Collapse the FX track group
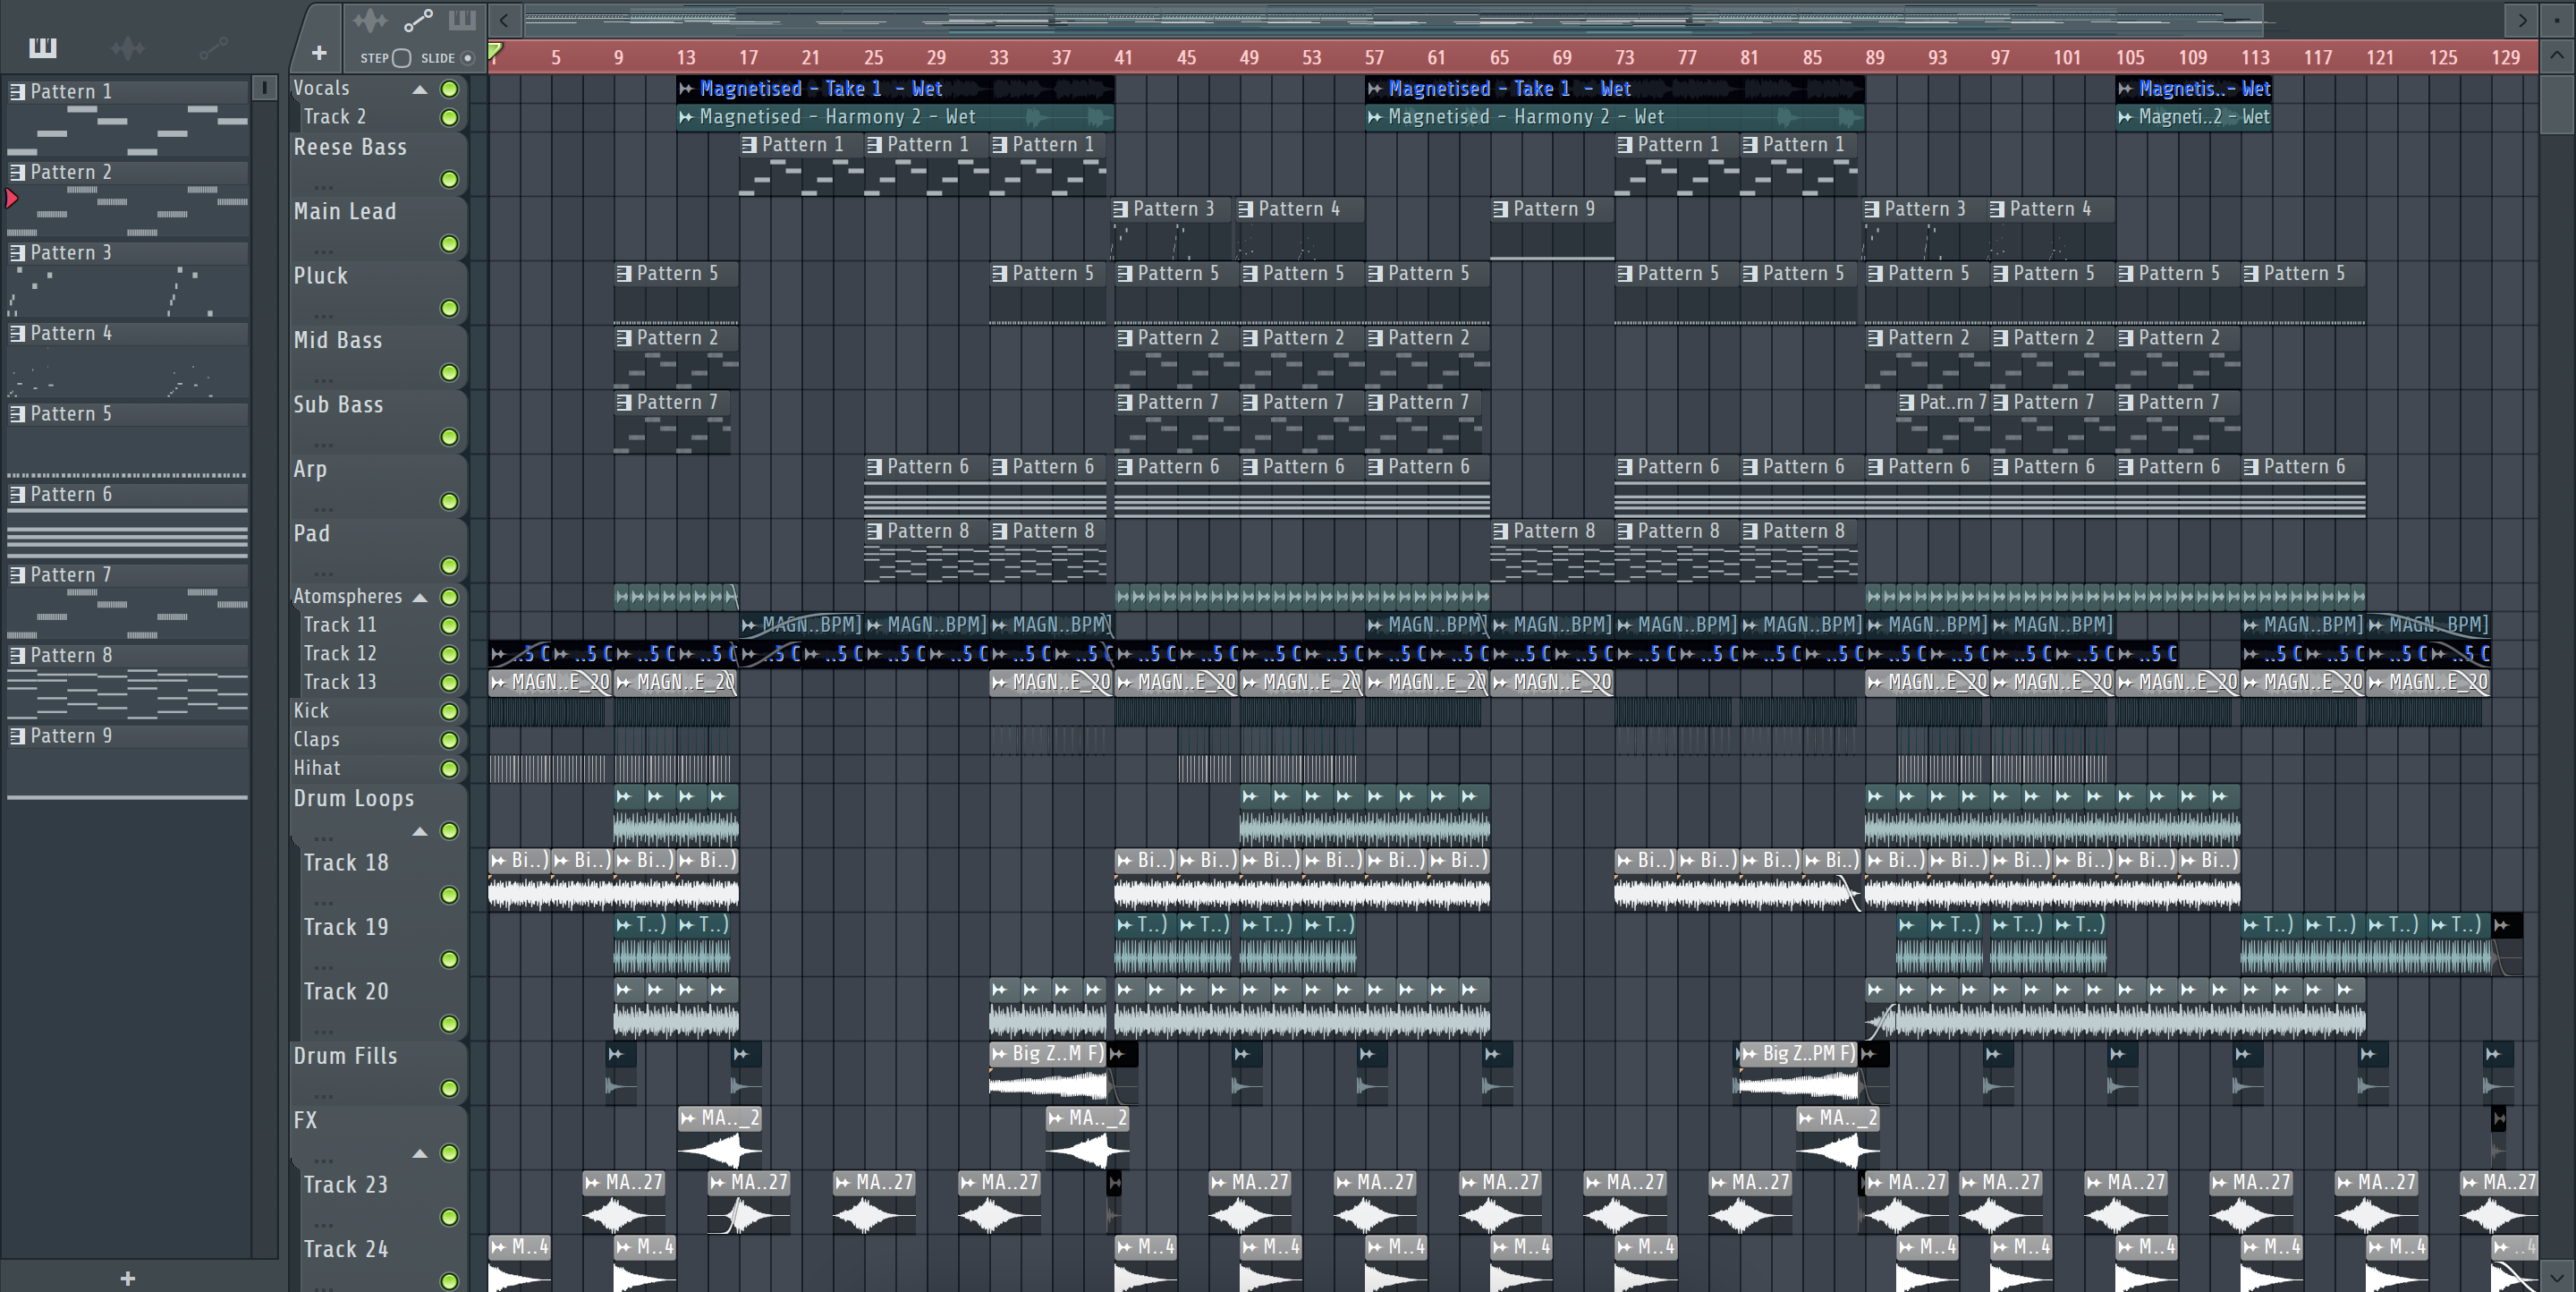The height and width of the screenshot is (1292, 2576). (x=420, y=1153)
